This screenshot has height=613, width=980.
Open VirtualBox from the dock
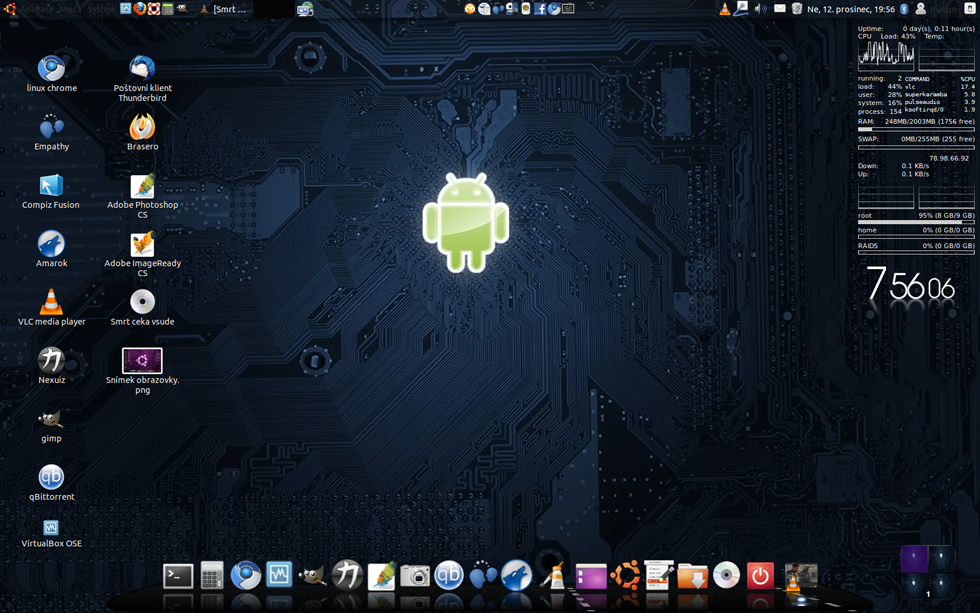(x=279, y=574)
